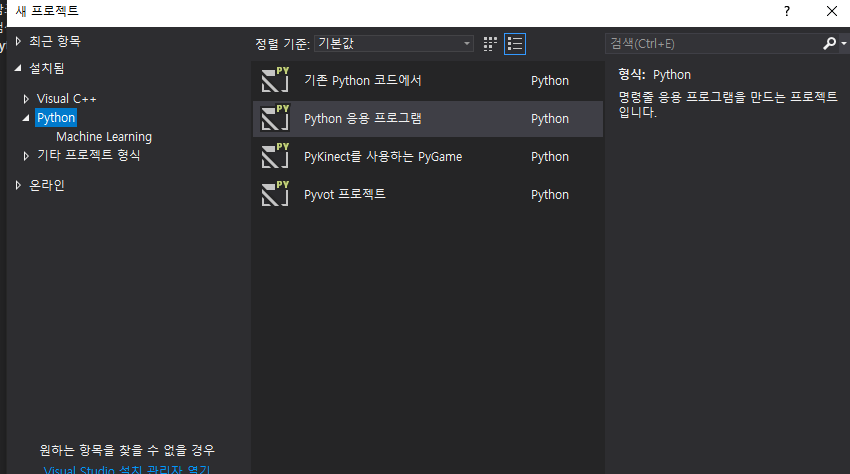
Task: Click the Pyvot 프로젝트 template icon
Action: pos(275,194)
